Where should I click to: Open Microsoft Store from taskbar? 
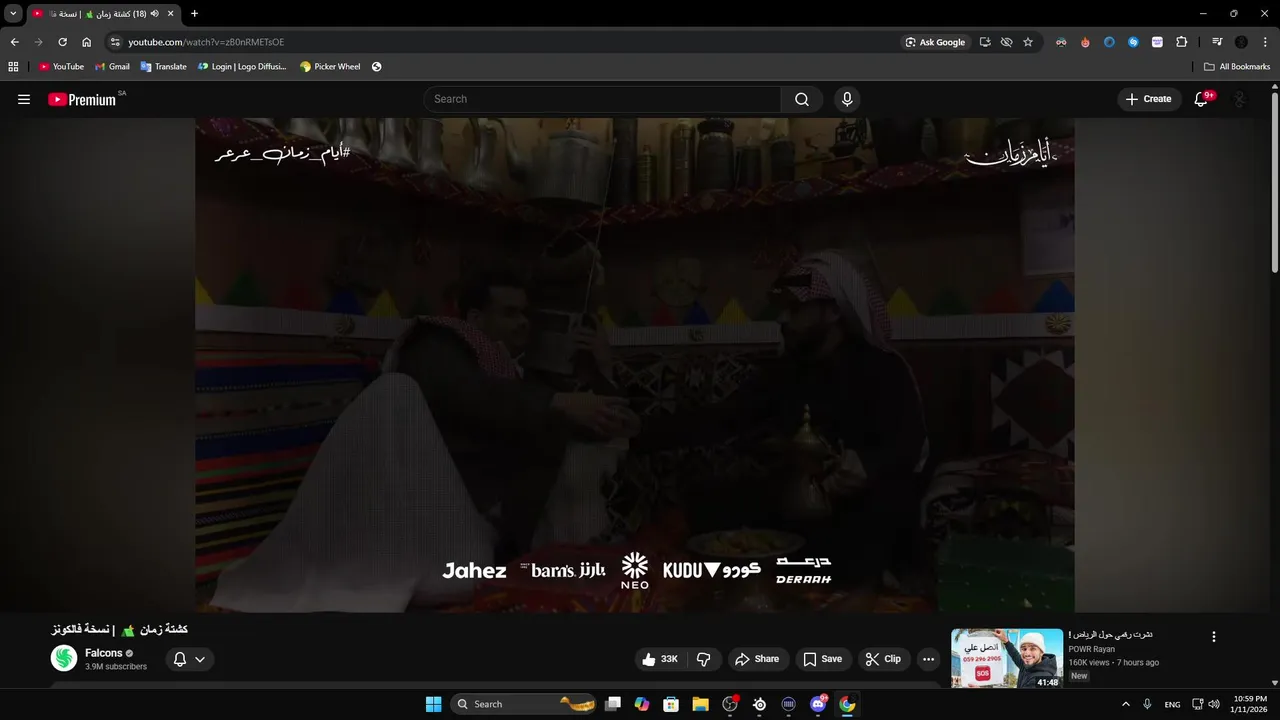(x=671, y=704)
